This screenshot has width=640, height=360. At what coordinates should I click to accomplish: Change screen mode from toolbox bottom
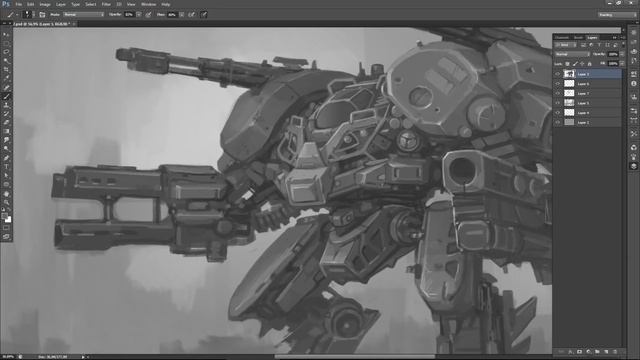(x=6, y=237)
